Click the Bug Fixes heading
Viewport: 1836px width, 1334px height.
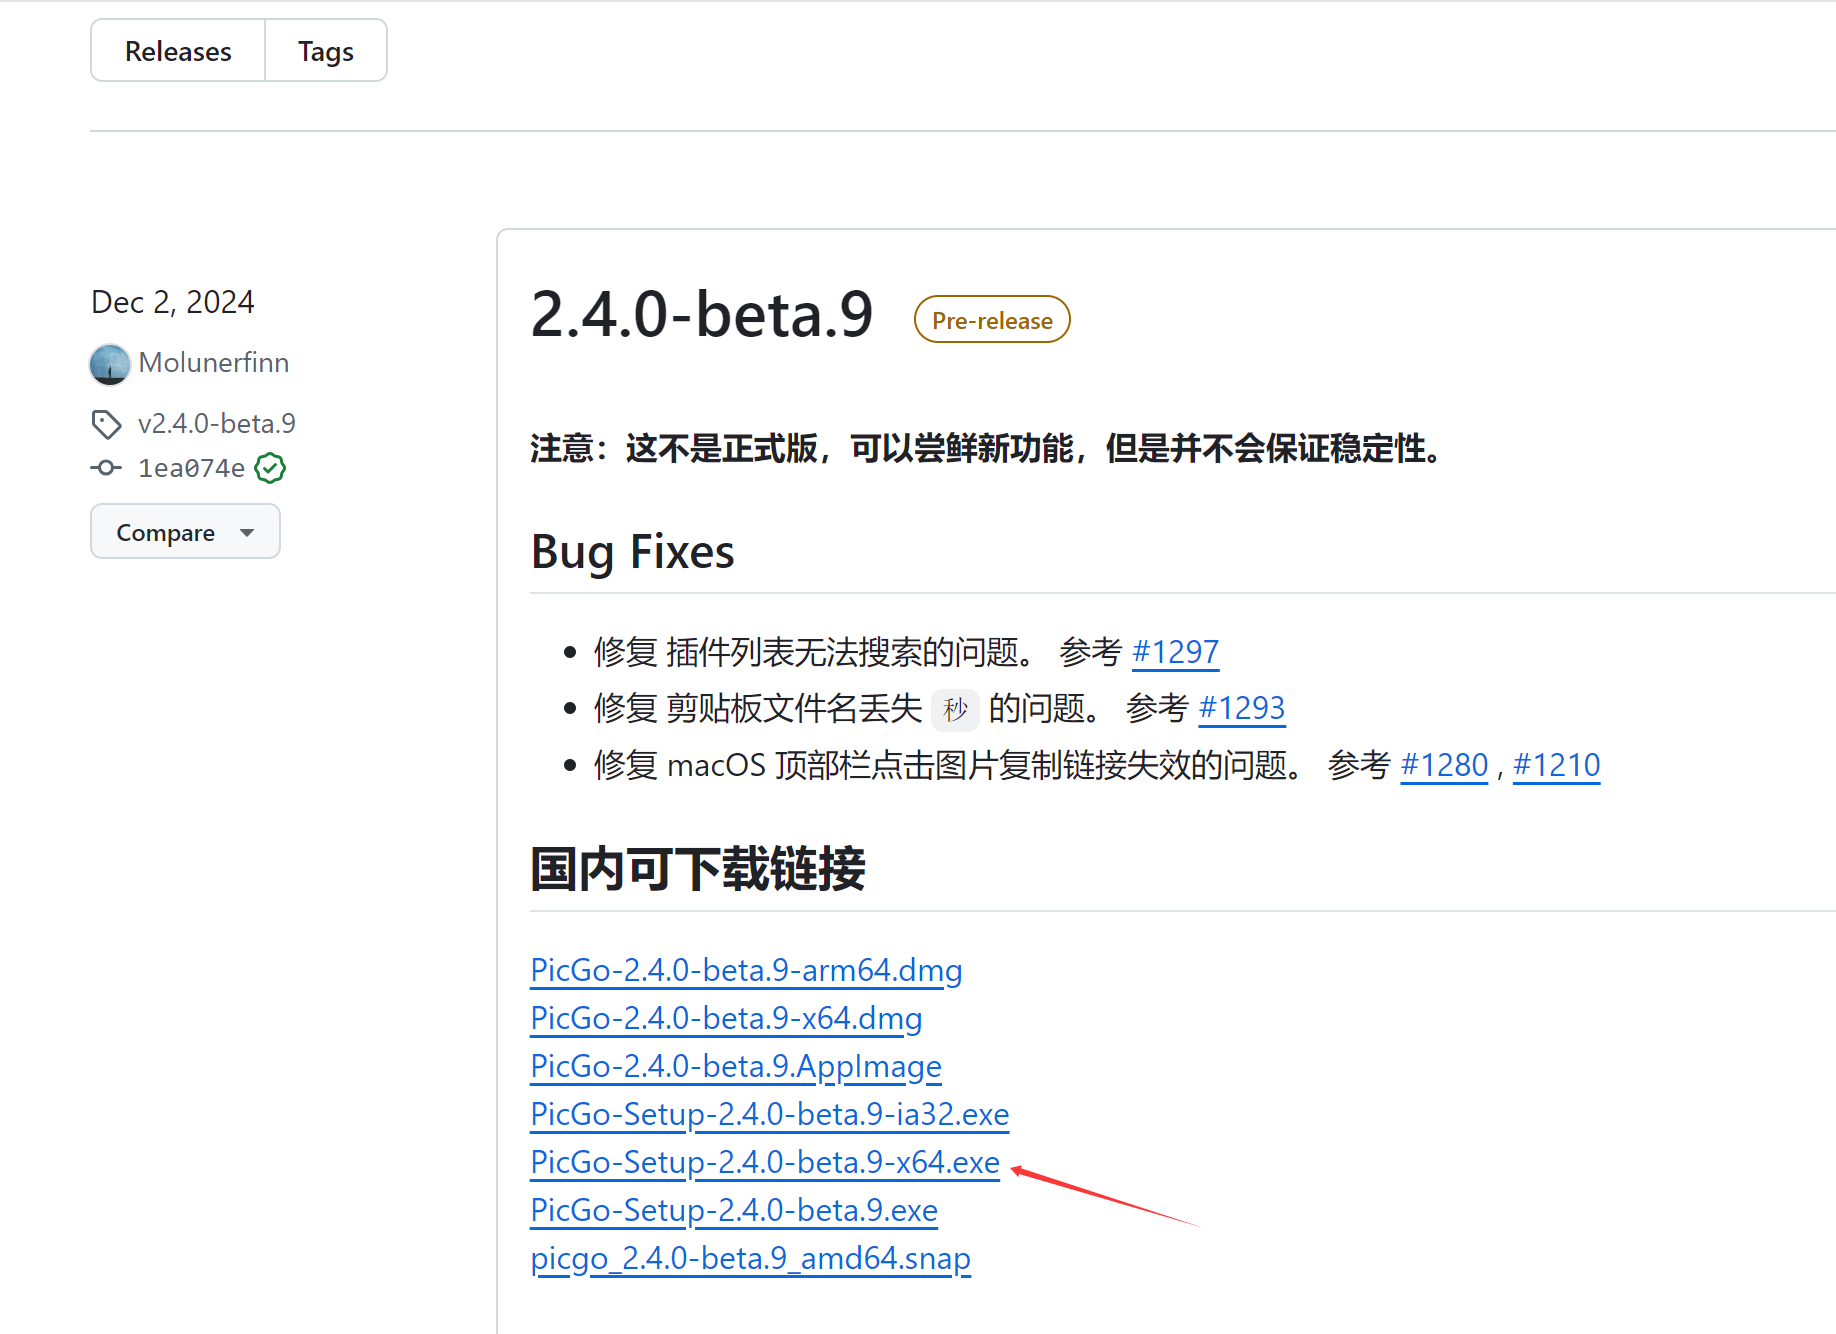(x=633, y=552)
